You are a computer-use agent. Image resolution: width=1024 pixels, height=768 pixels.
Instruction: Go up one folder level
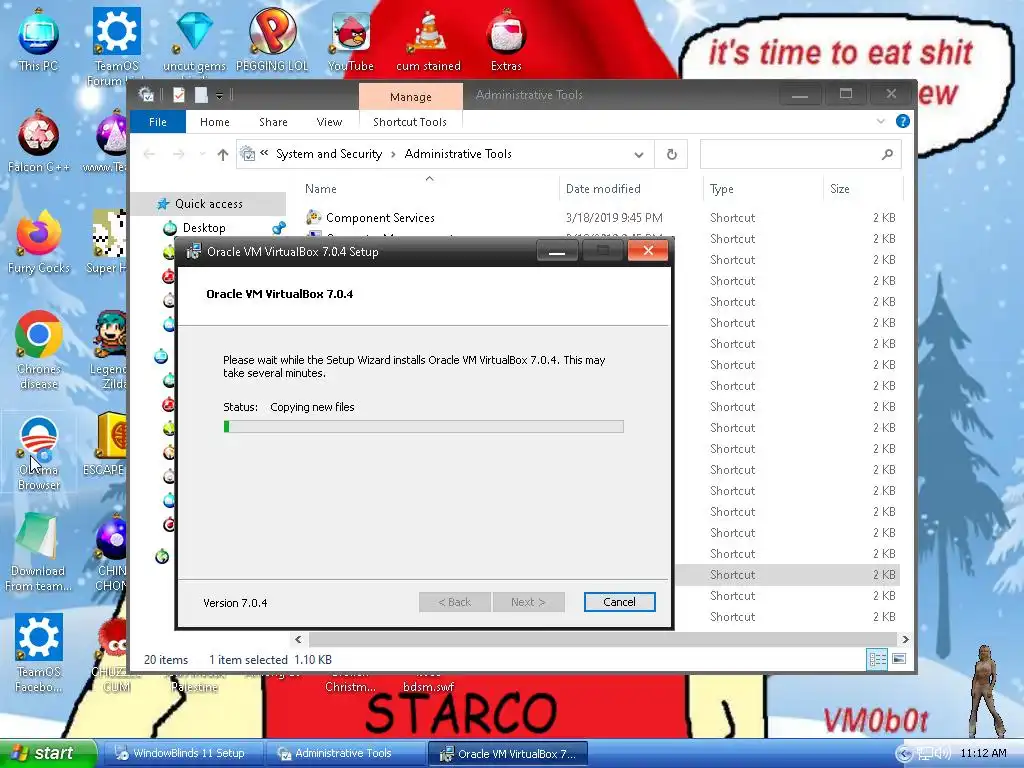coord(223,154)
